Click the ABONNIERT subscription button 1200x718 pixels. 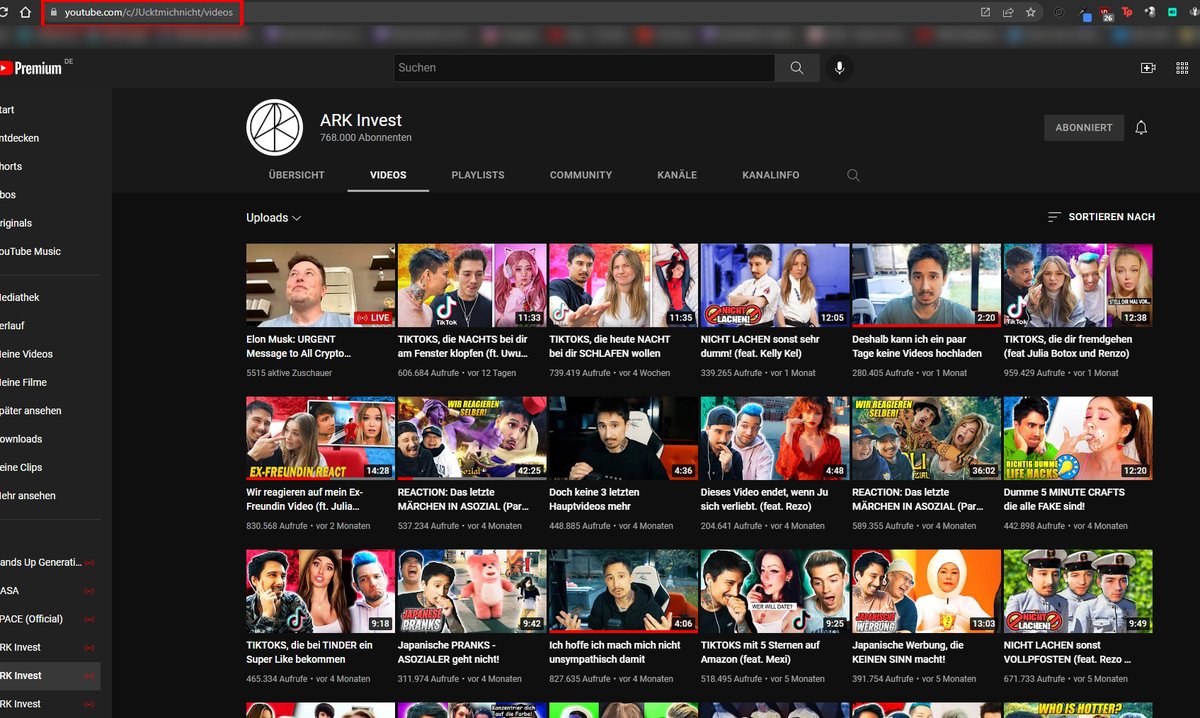coord(1084,128)
